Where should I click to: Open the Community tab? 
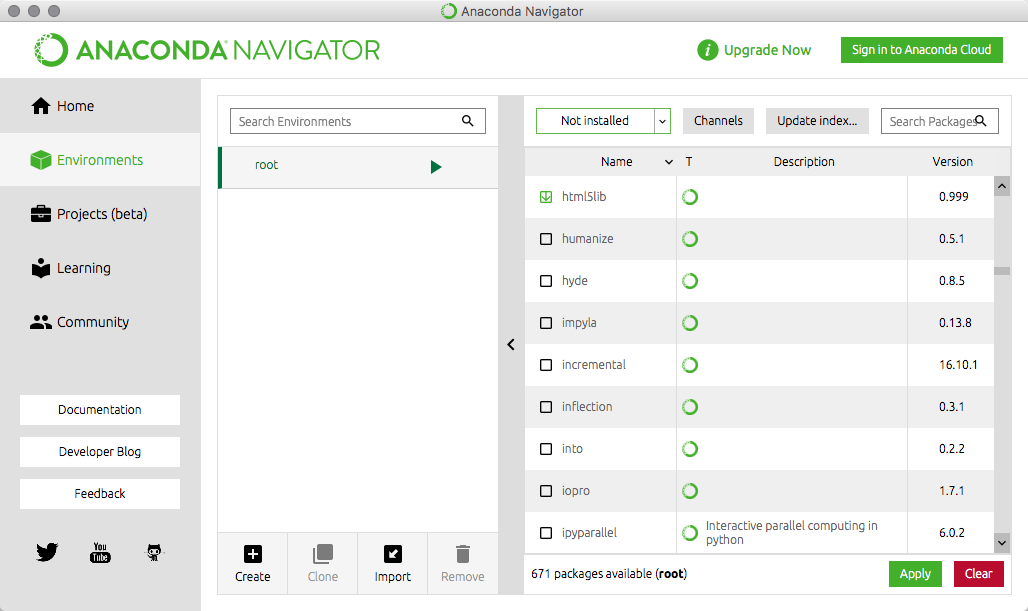[x=100, y=322]
